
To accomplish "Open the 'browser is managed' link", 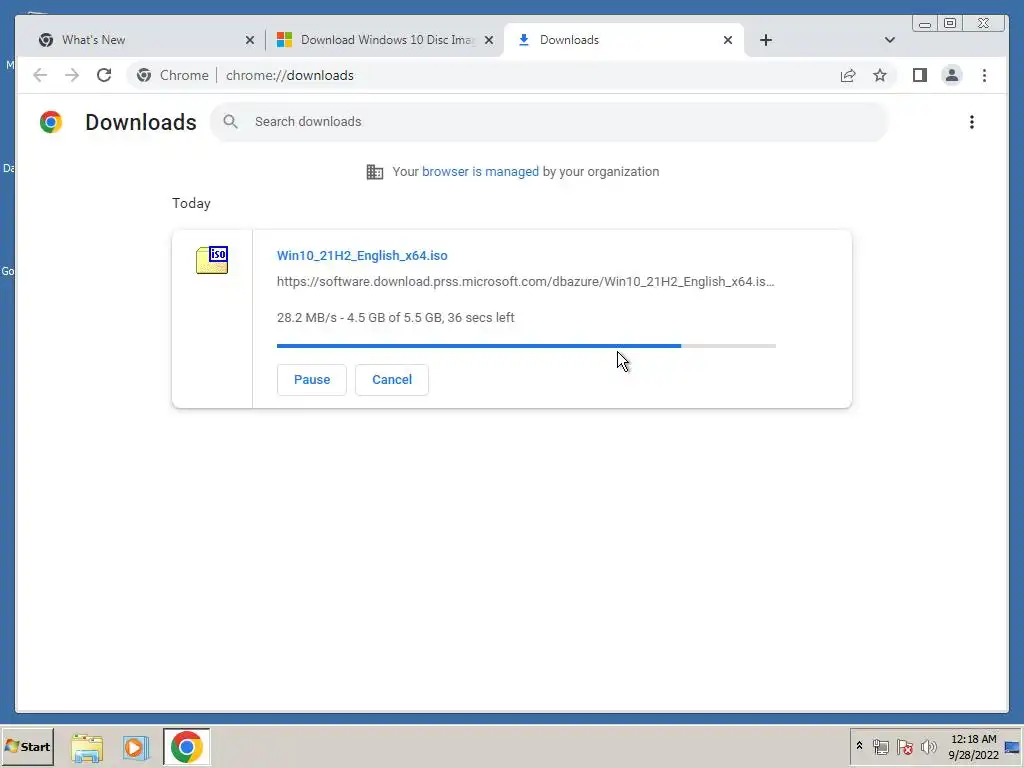I will (x=480, y=172).
